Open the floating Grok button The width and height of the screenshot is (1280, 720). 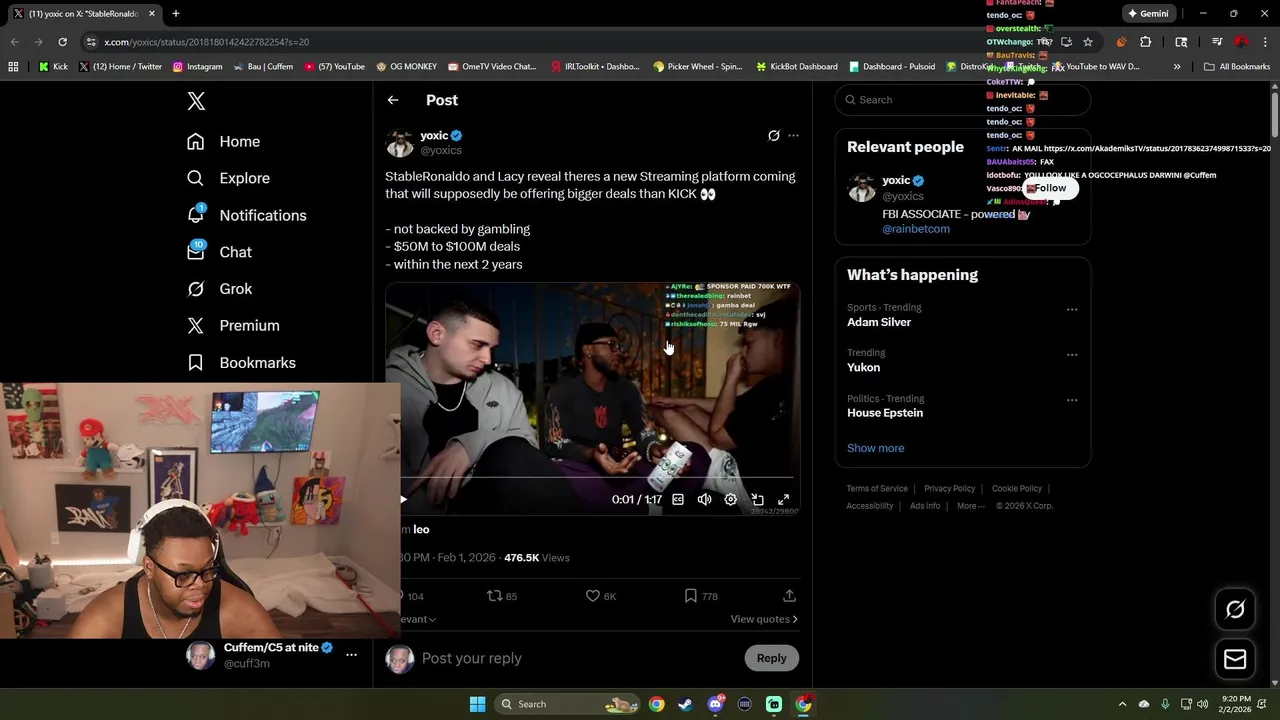1235,609
